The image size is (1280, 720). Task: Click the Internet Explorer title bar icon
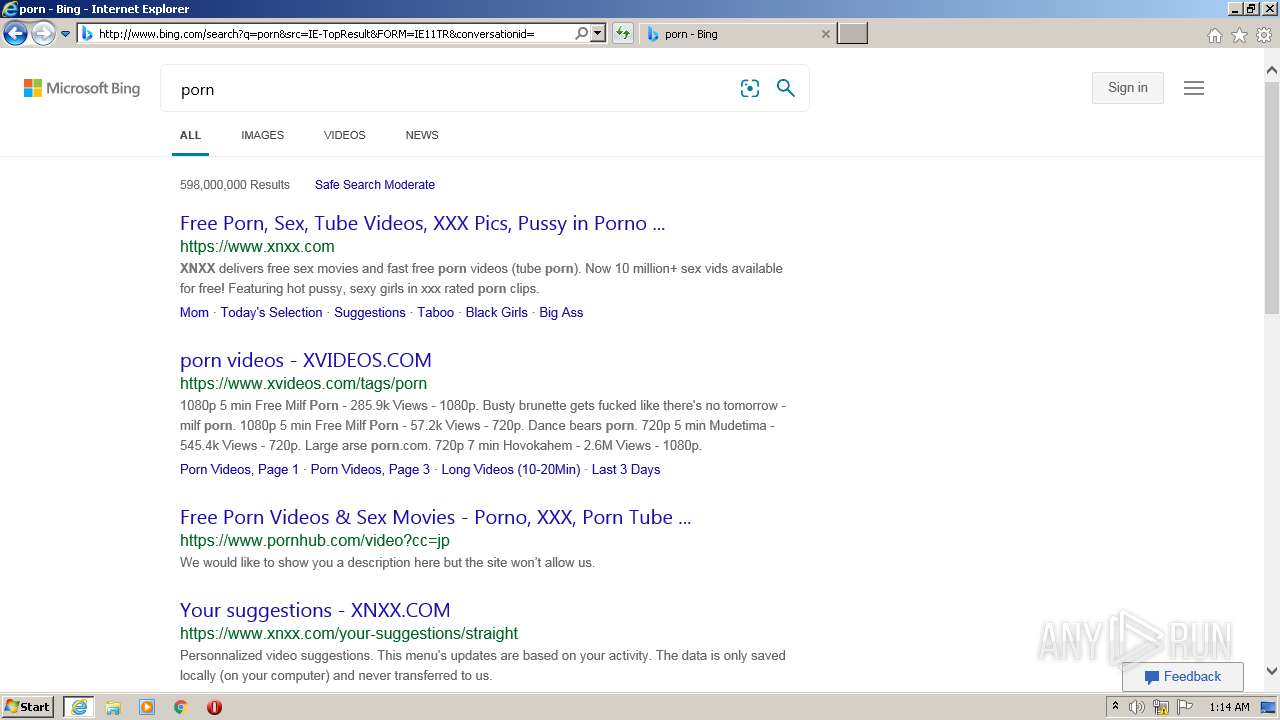9,9
